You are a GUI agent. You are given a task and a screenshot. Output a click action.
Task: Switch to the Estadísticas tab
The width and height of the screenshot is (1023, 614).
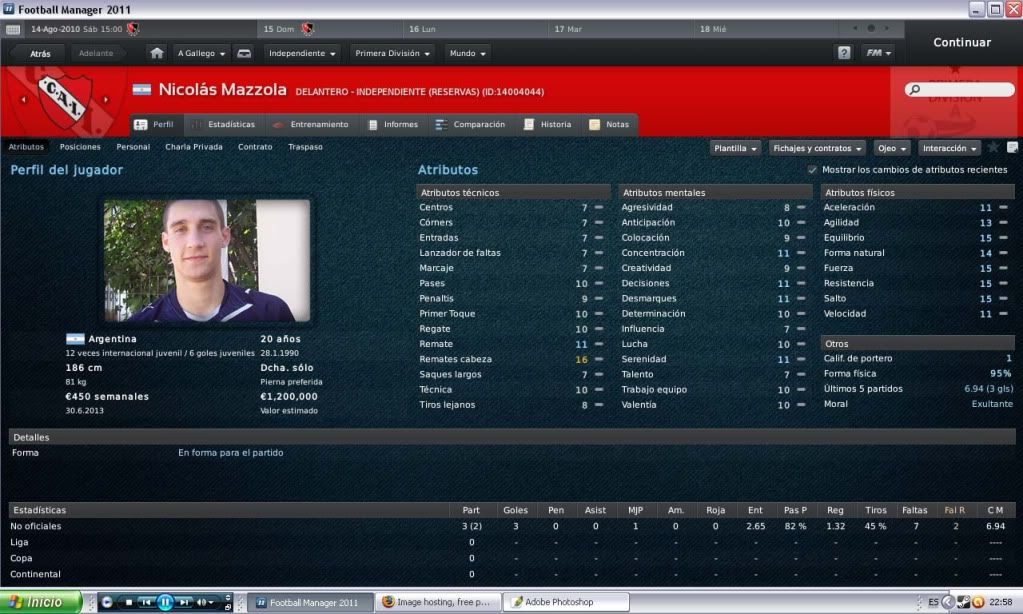222,125
